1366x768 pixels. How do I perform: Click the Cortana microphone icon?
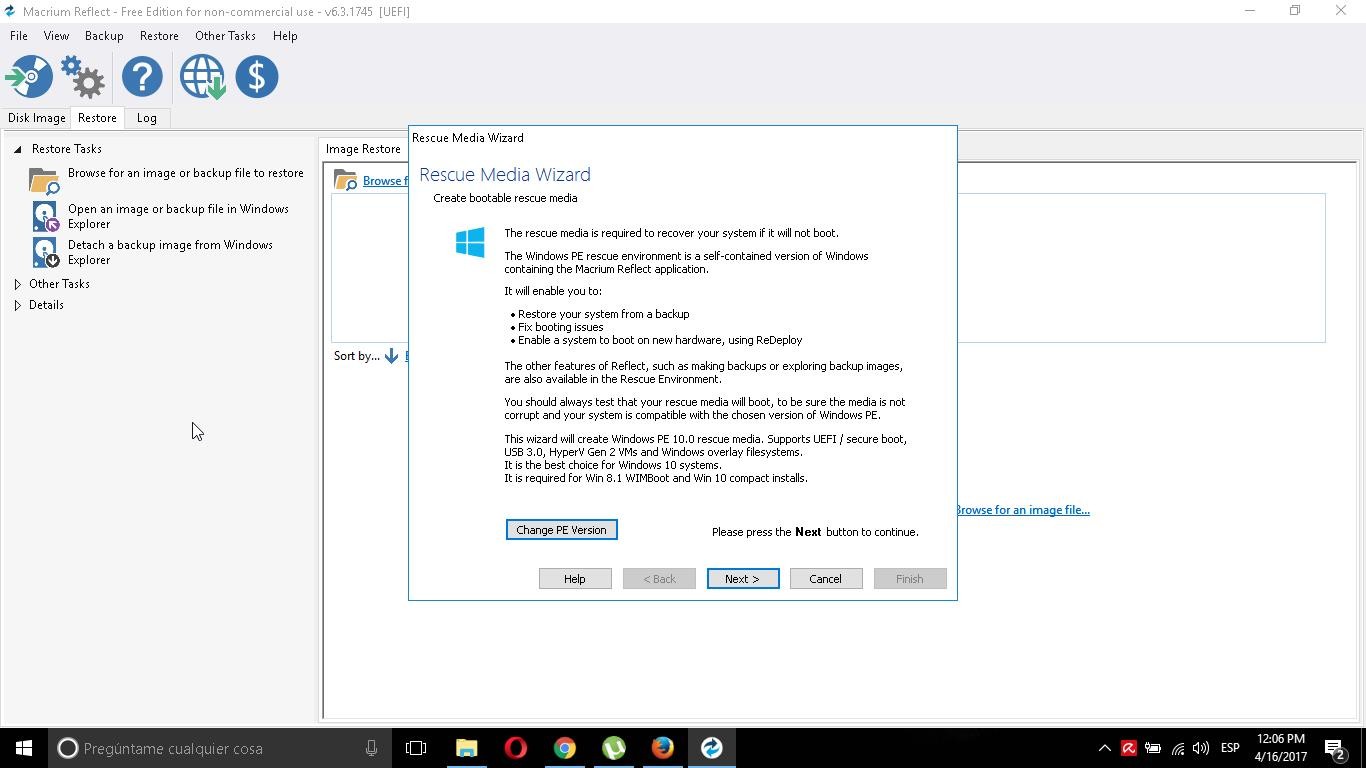click(371, 748)
